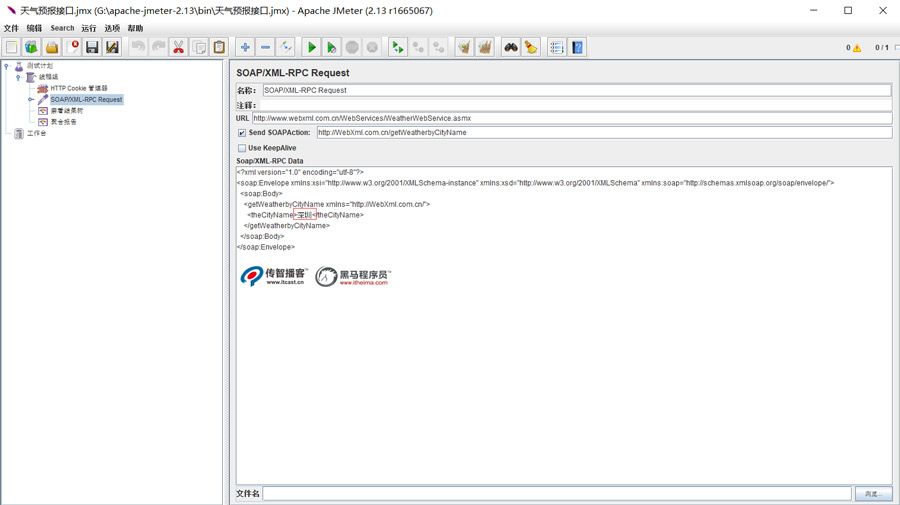Click the Open file folder icon
The width and height of the screenshot is (900, 505).
pyautogui.click(x=52, y=48)
